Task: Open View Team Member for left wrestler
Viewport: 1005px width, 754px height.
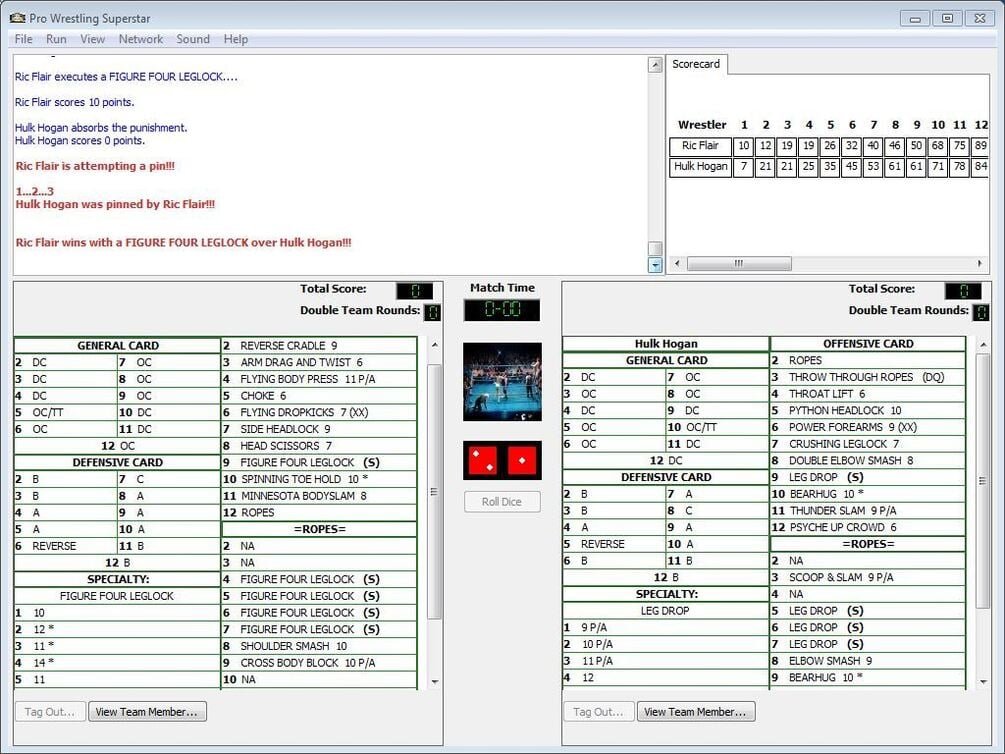Action: click(147, 712)
